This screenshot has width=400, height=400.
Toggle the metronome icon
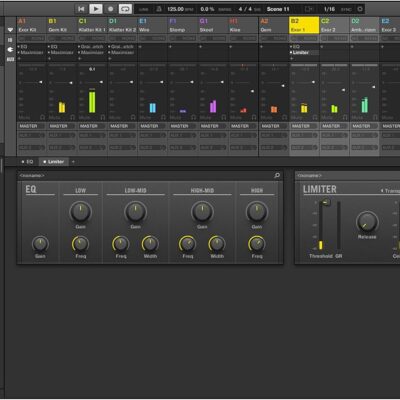(x=159, y=9)
